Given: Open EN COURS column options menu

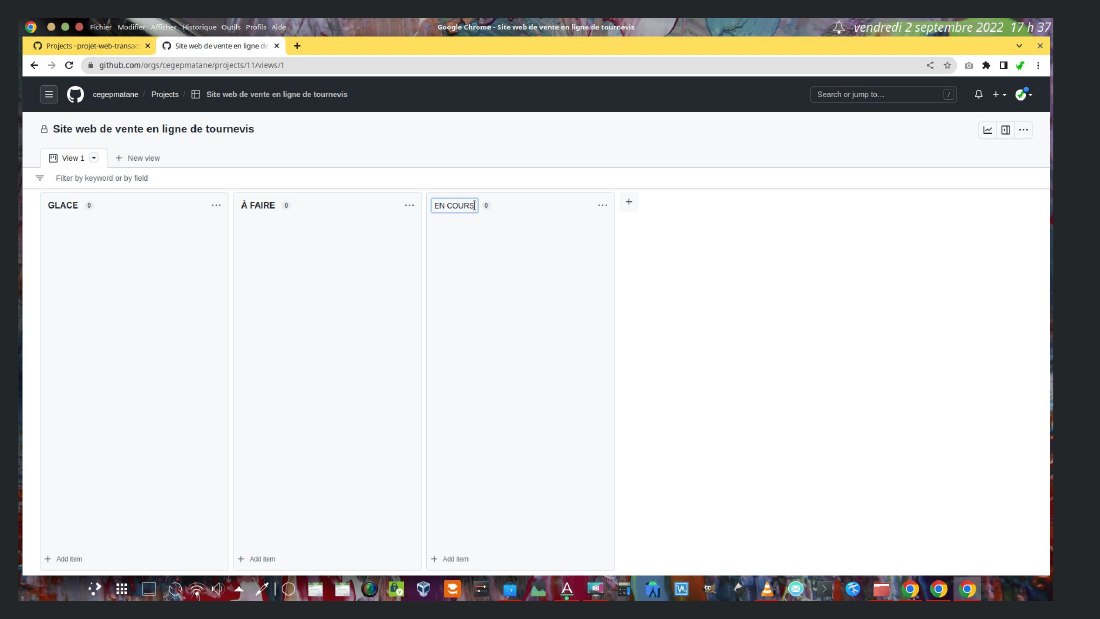Looking at the screenshot, I should (x=603, y=205).
